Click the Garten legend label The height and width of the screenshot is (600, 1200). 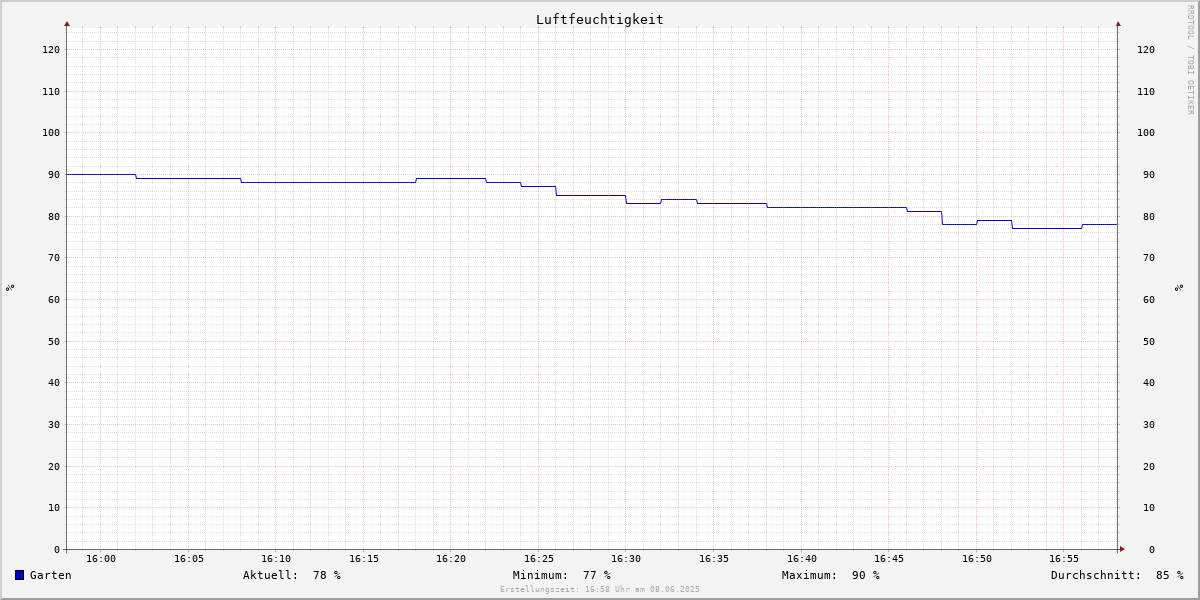pyautogui.click(x=50, y=575)
